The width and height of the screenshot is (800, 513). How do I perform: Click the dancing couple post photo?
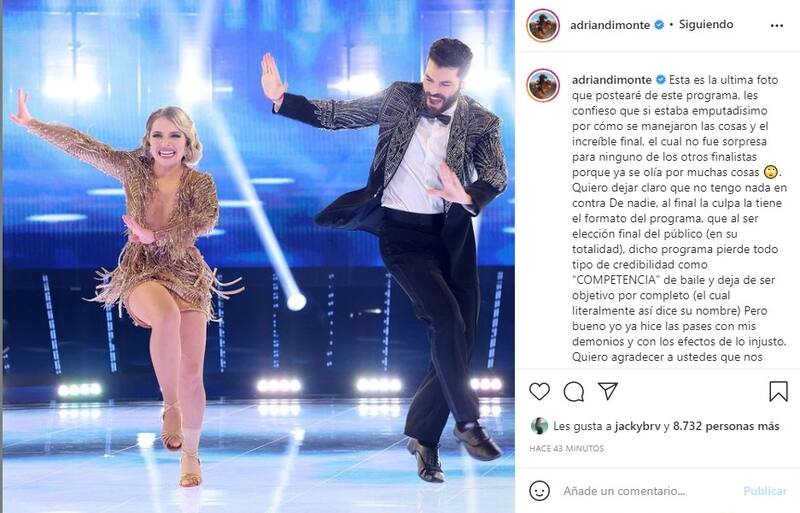click(258, 256)
